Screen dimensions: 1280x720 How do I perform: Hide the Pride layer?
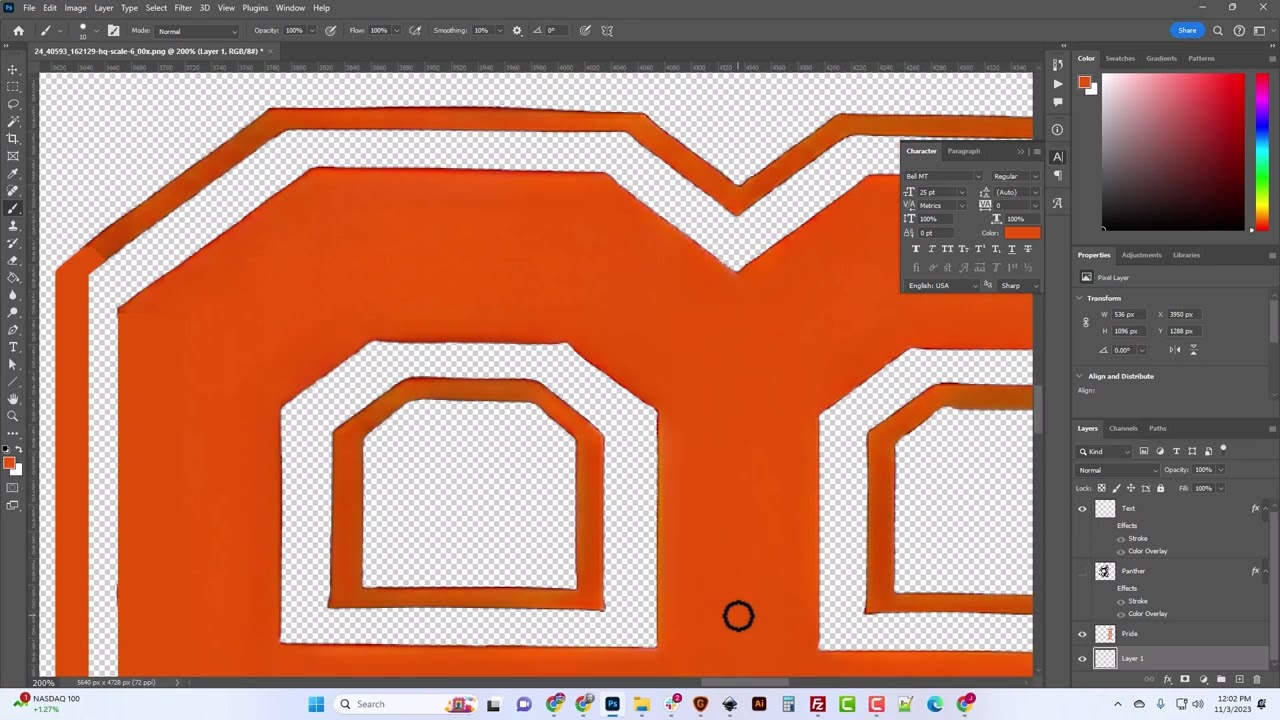point(1082,634)
